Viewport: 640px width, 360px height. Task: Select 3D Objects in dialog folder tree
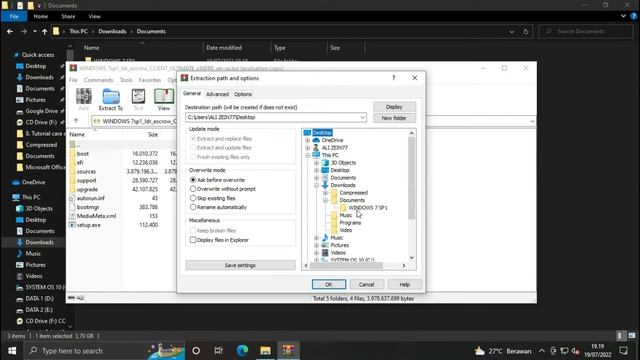343,162
